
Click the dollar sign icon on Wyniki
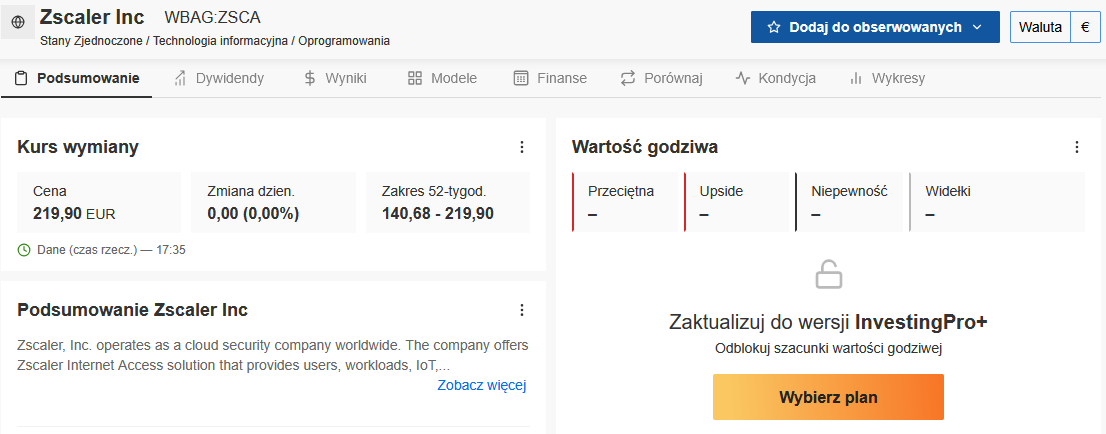310,78
